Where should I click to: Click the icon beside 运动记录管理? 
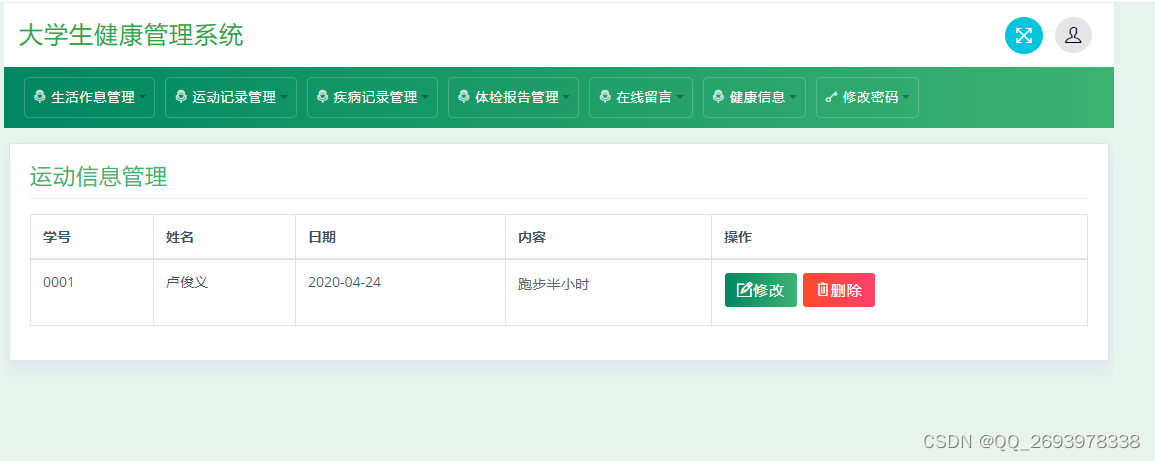click(x=181, y=96)
